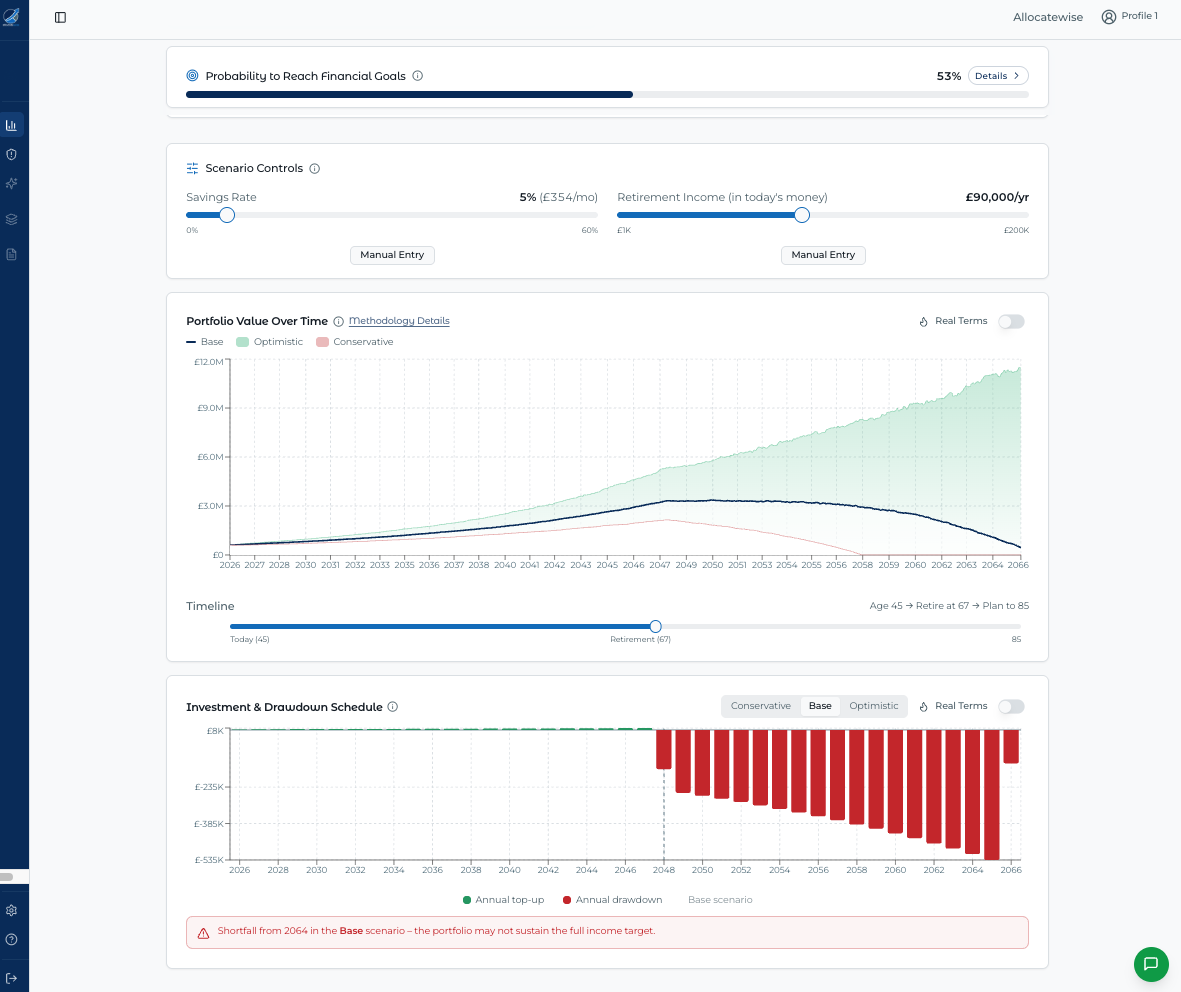This screenshot has width=1181, height=992.
Task: Open the layers sidebar icon
Action: 11,219
